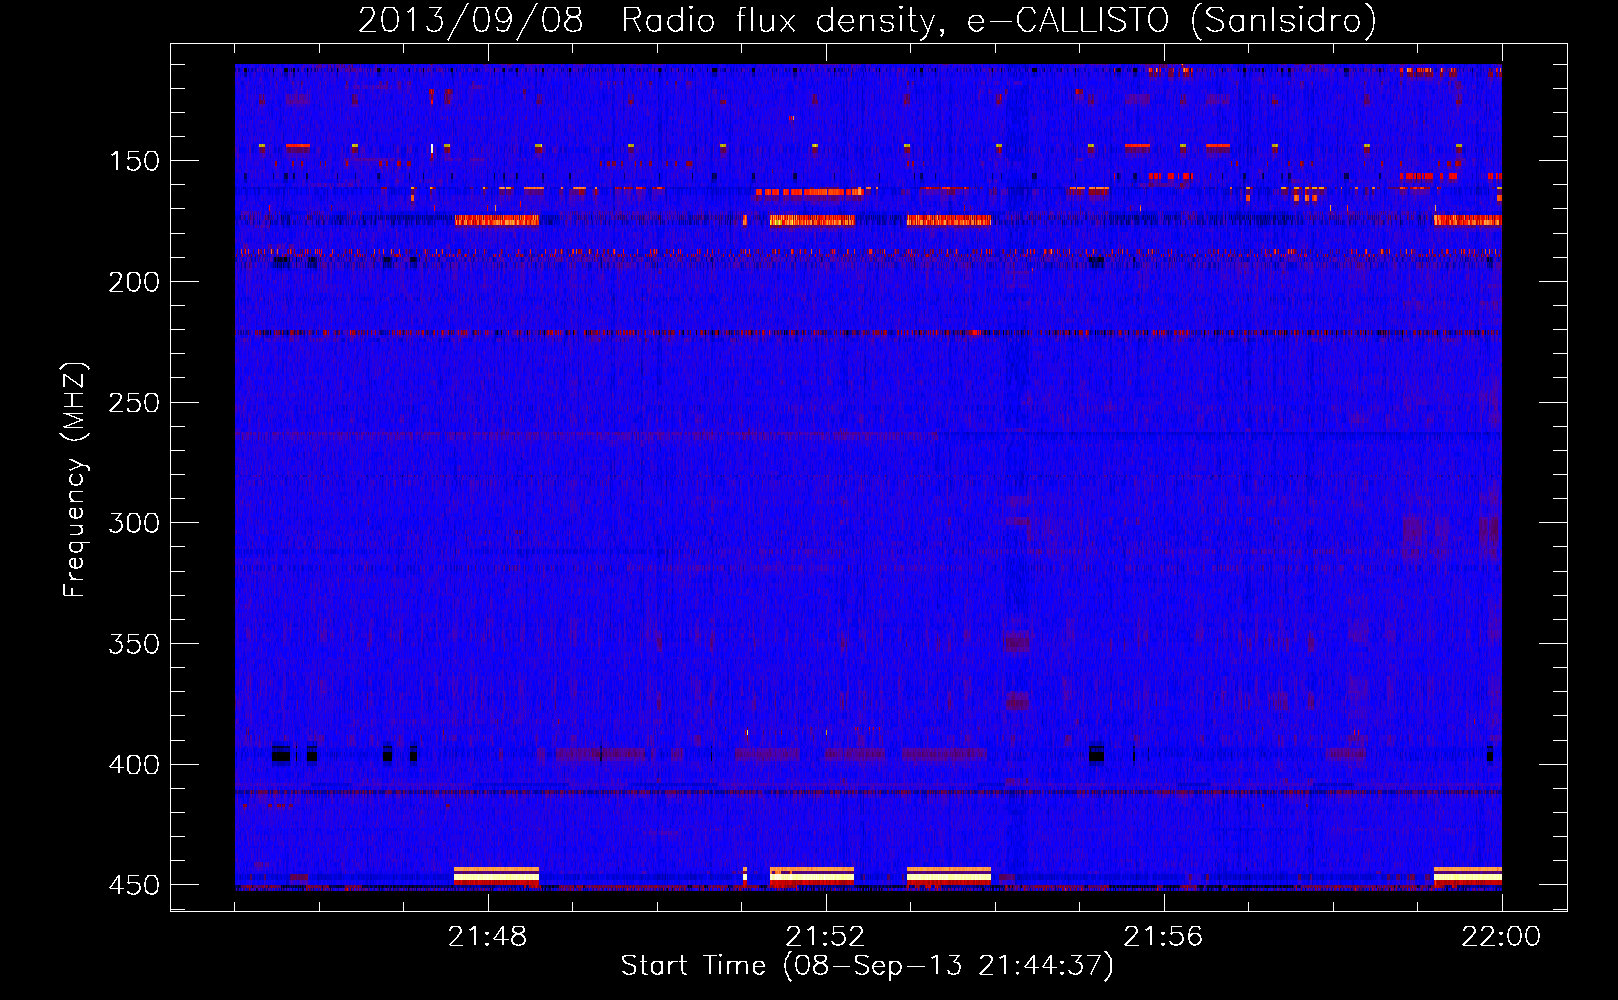Click the 350 frequency tick label
The height and width of the screenshot is (1000, 1618).
click(x=134, y=644)
